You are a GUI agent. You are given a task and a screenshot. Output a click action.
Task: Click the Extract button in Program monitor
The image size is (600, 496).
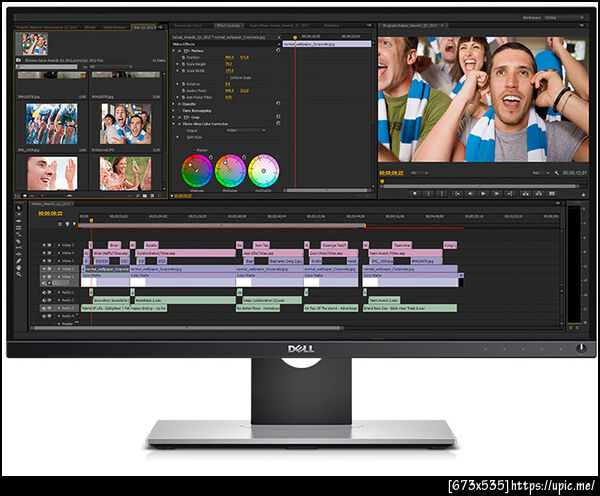[x=539, y=194]
